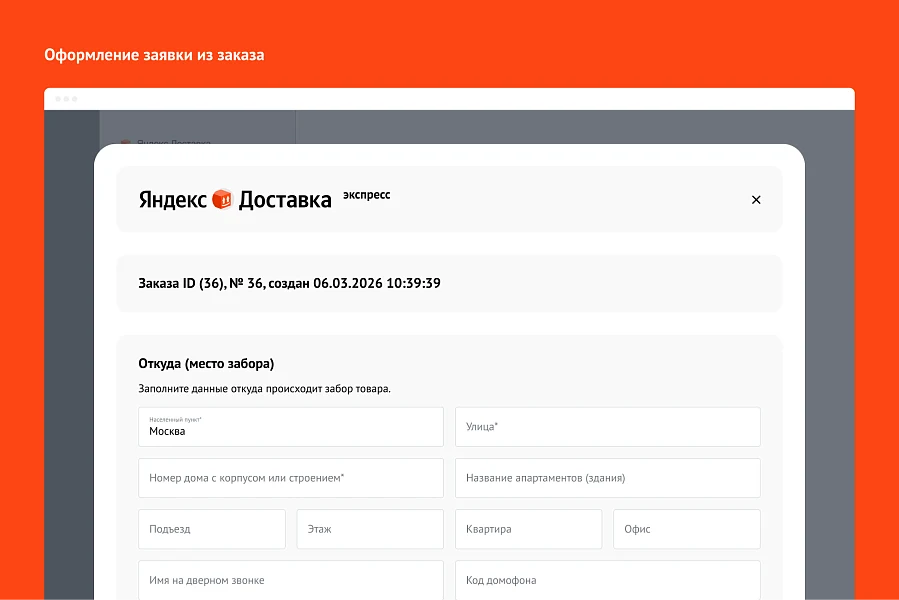Click the Оформление заявки из заказа title
This screenshot has width=899, height=600.
click(154, 55)
